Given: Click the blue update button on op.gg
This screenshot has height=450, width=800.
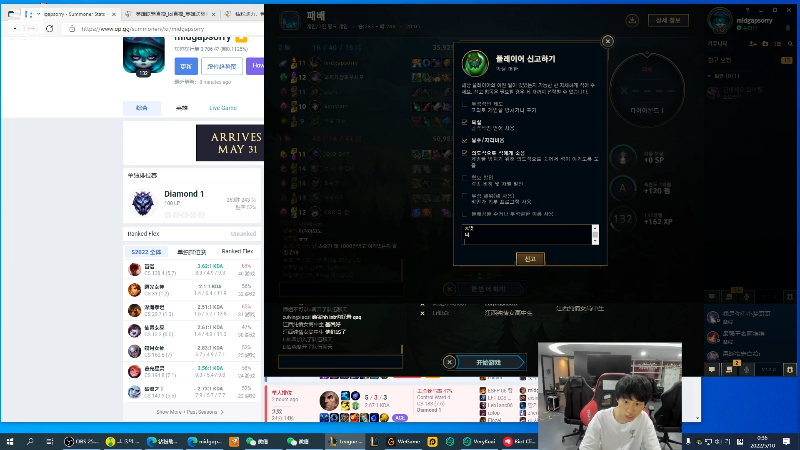Looking at the screenshot, I should click(186, 66).
